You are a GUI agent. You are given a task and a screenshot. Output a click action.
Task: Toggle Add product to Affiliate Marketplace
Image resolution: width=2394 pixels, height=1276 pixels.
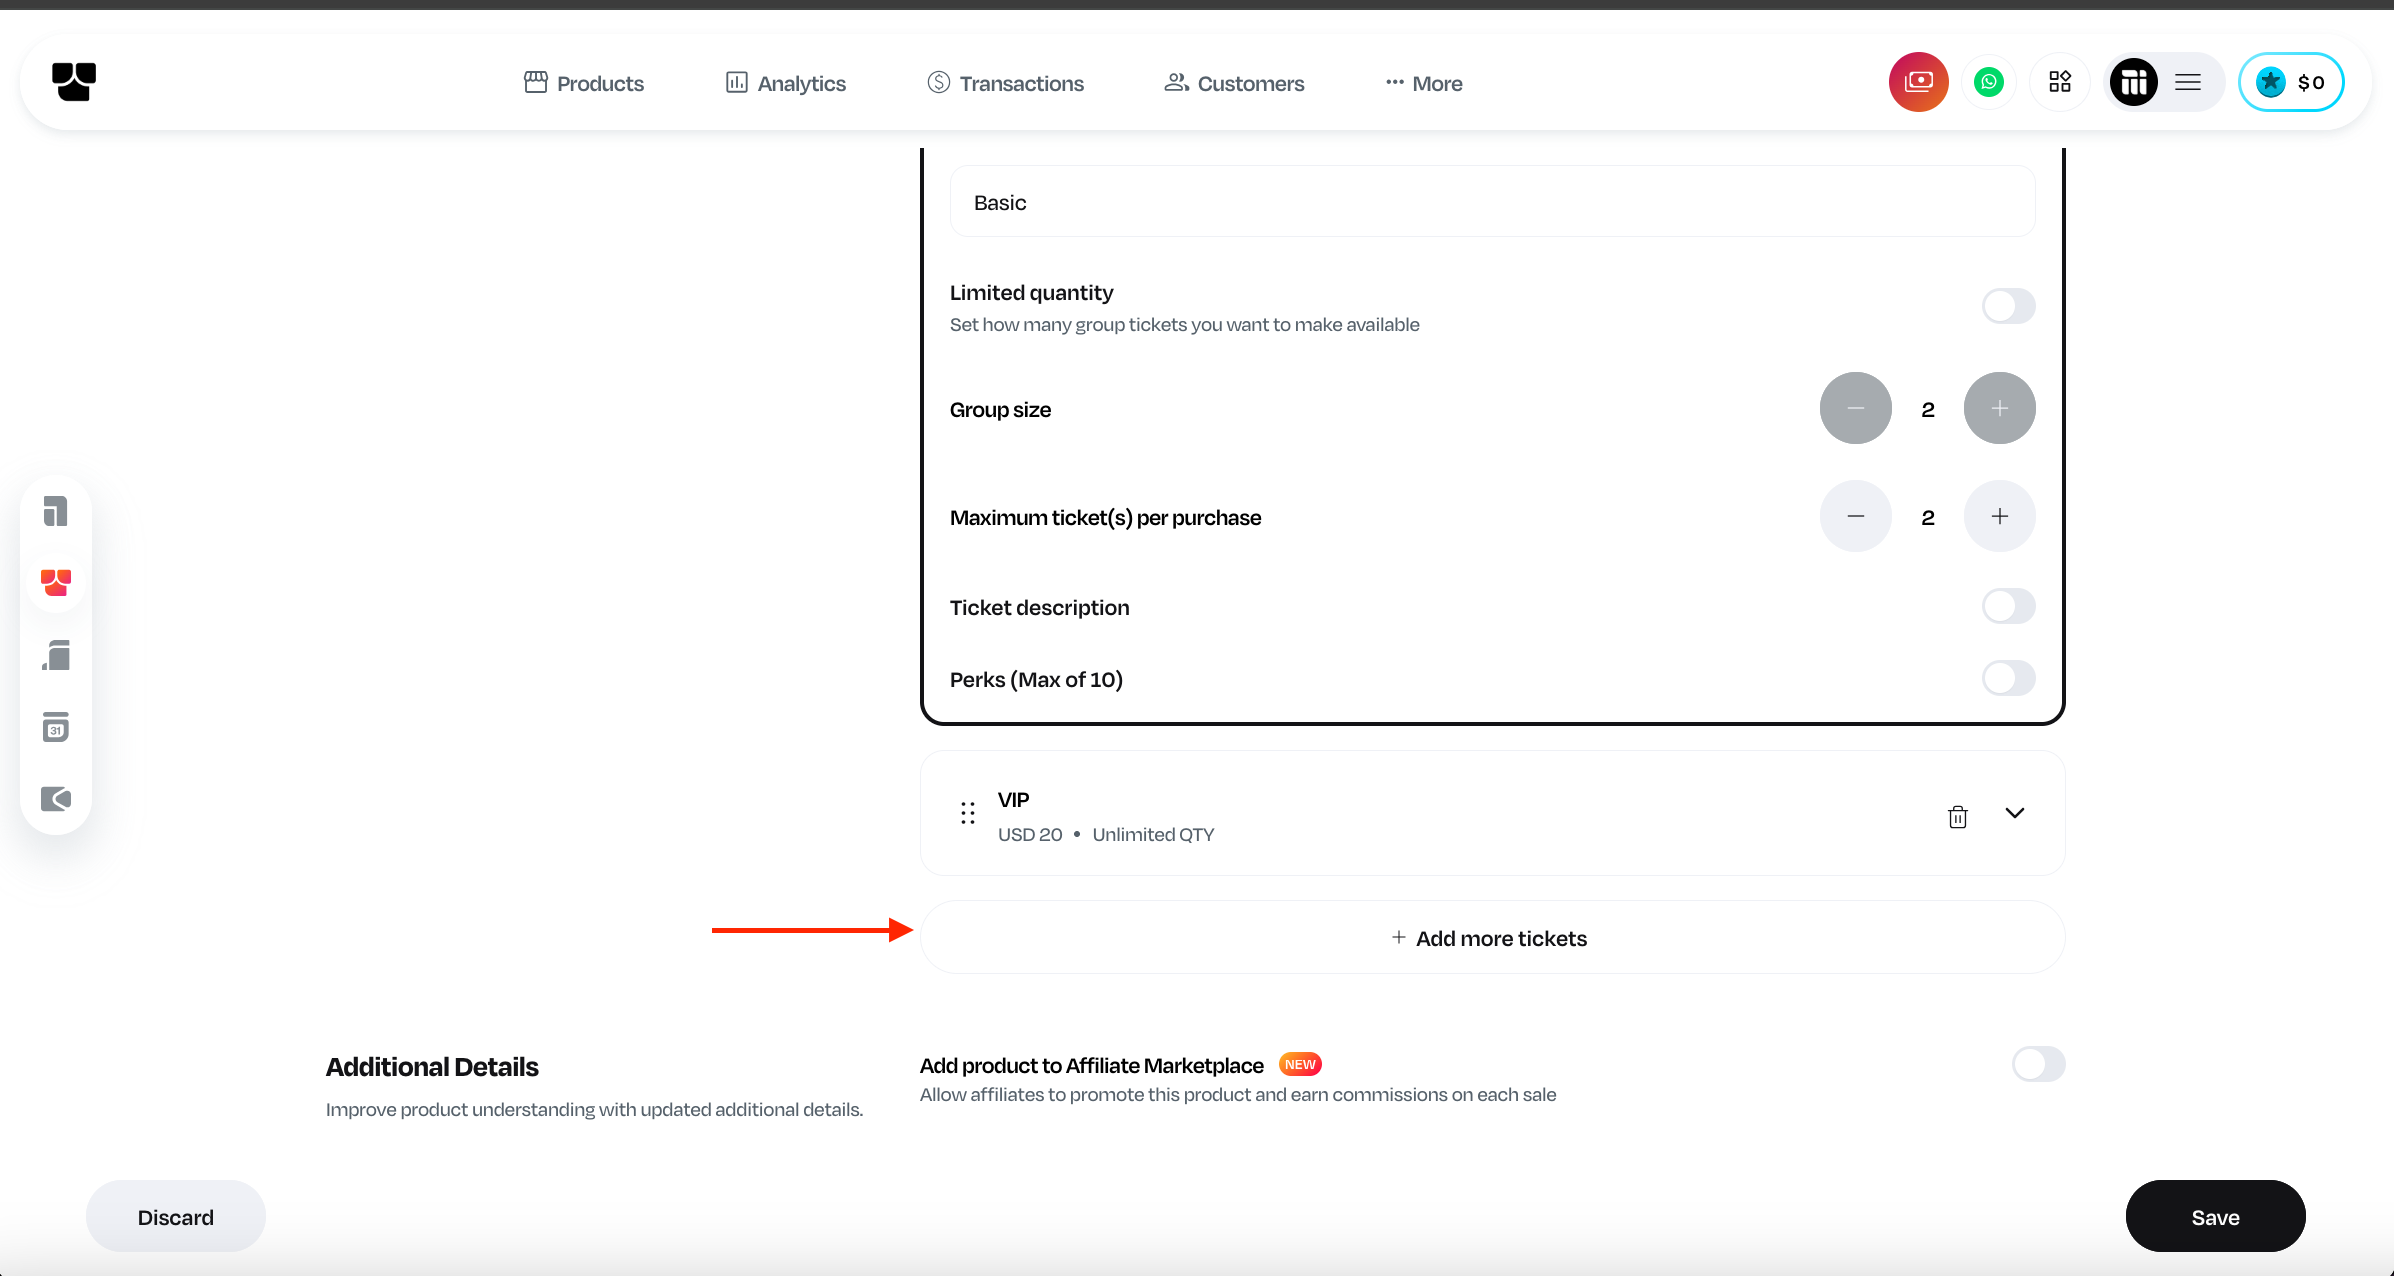point(2038,1064)
